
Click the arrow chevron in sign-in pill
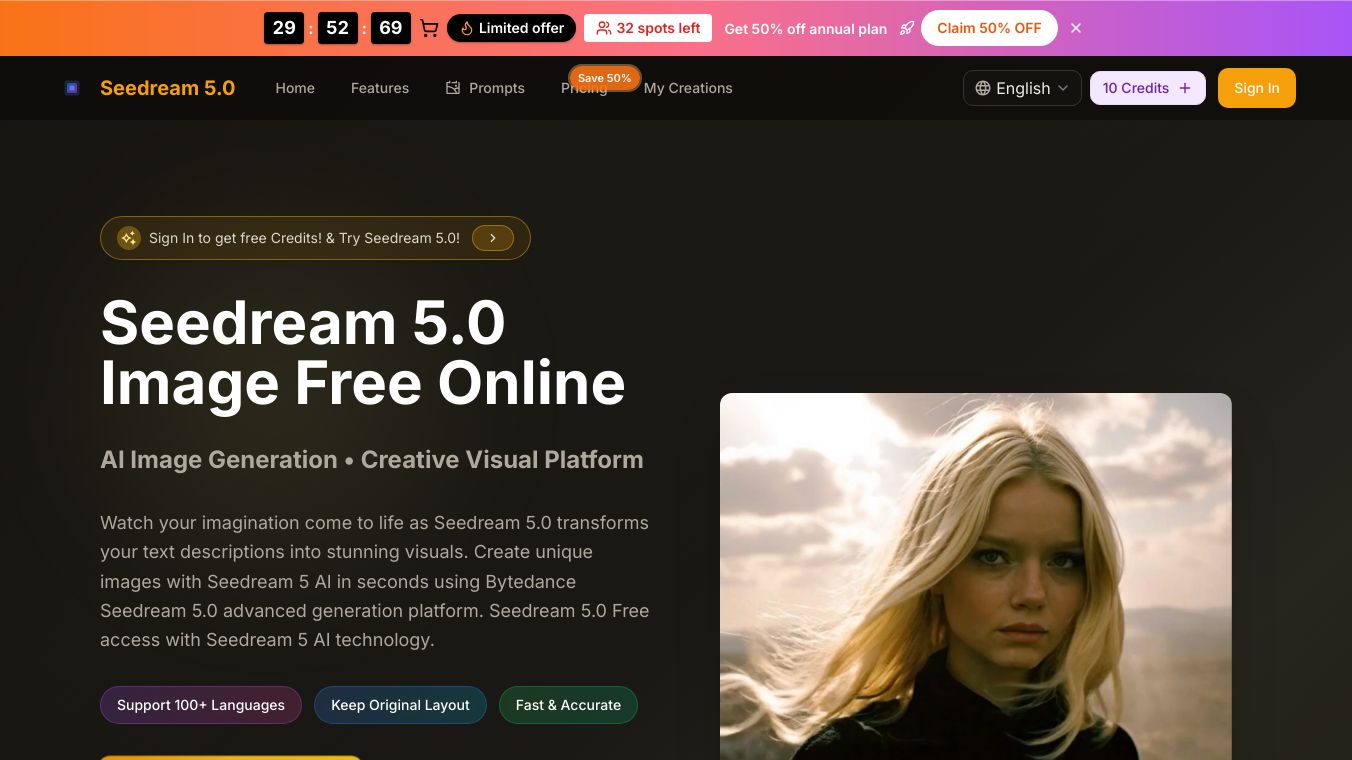pos(493,238)
